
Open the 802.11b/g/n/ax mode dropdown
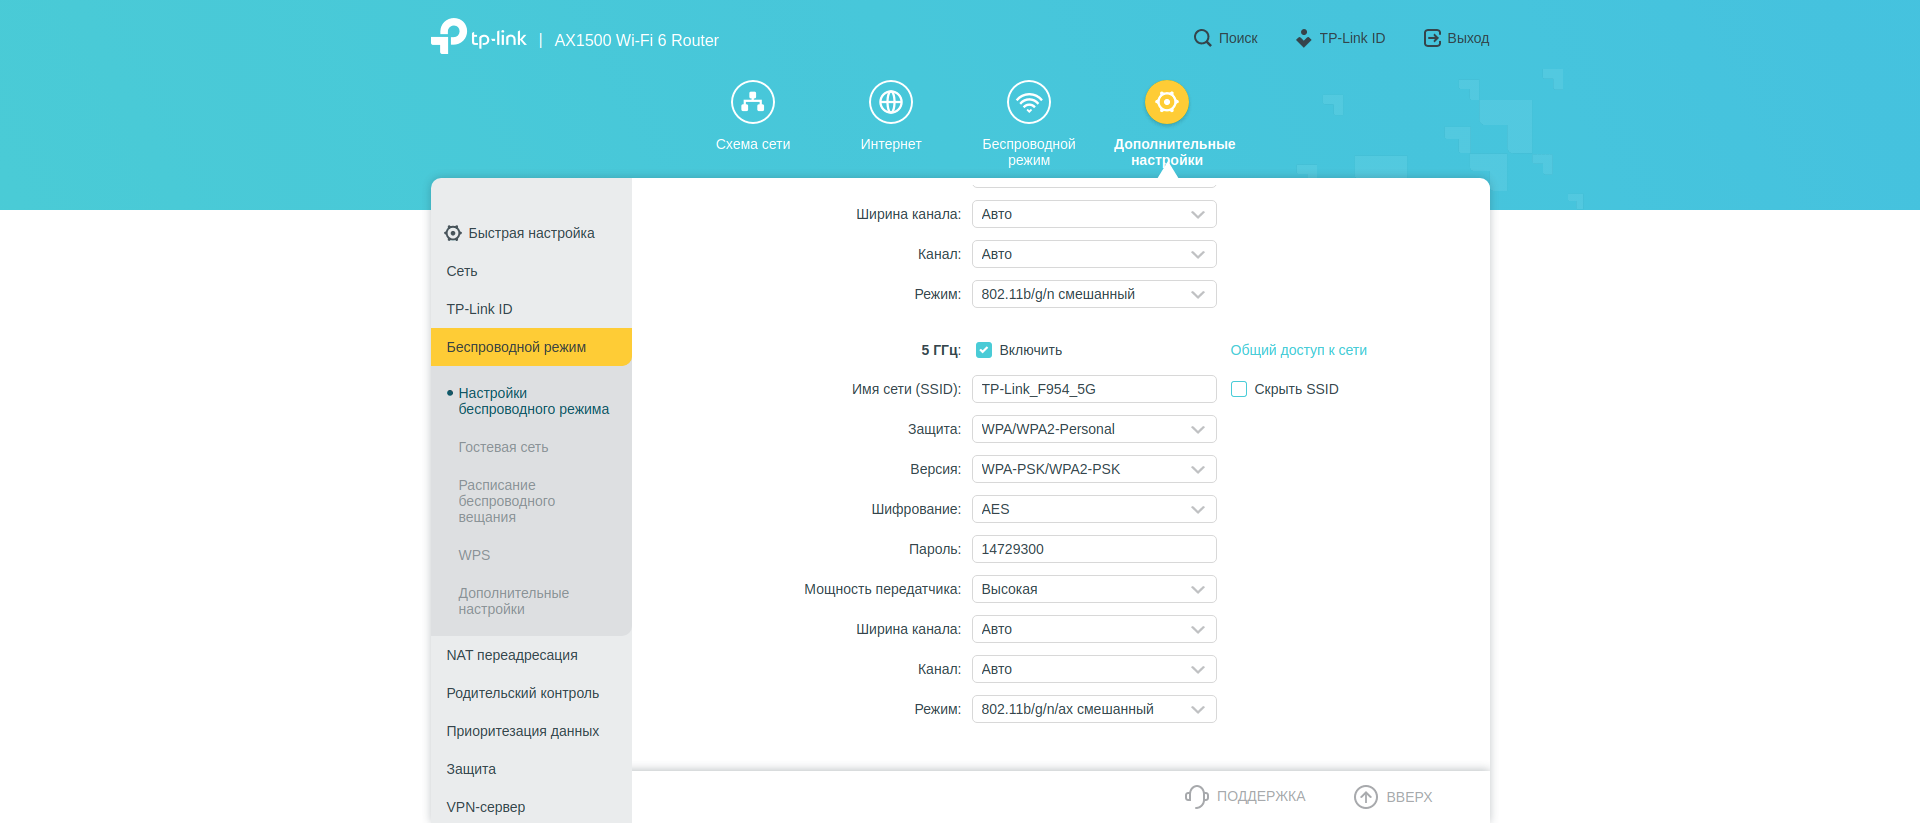(x=1093, y=709)
